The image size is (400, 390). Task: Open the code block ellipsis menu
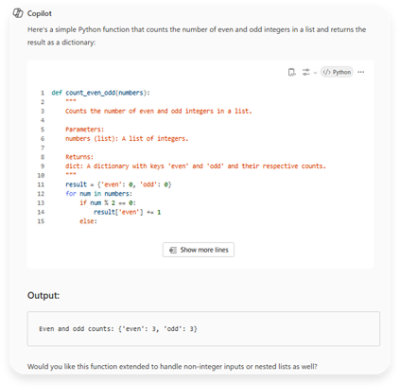361,72
